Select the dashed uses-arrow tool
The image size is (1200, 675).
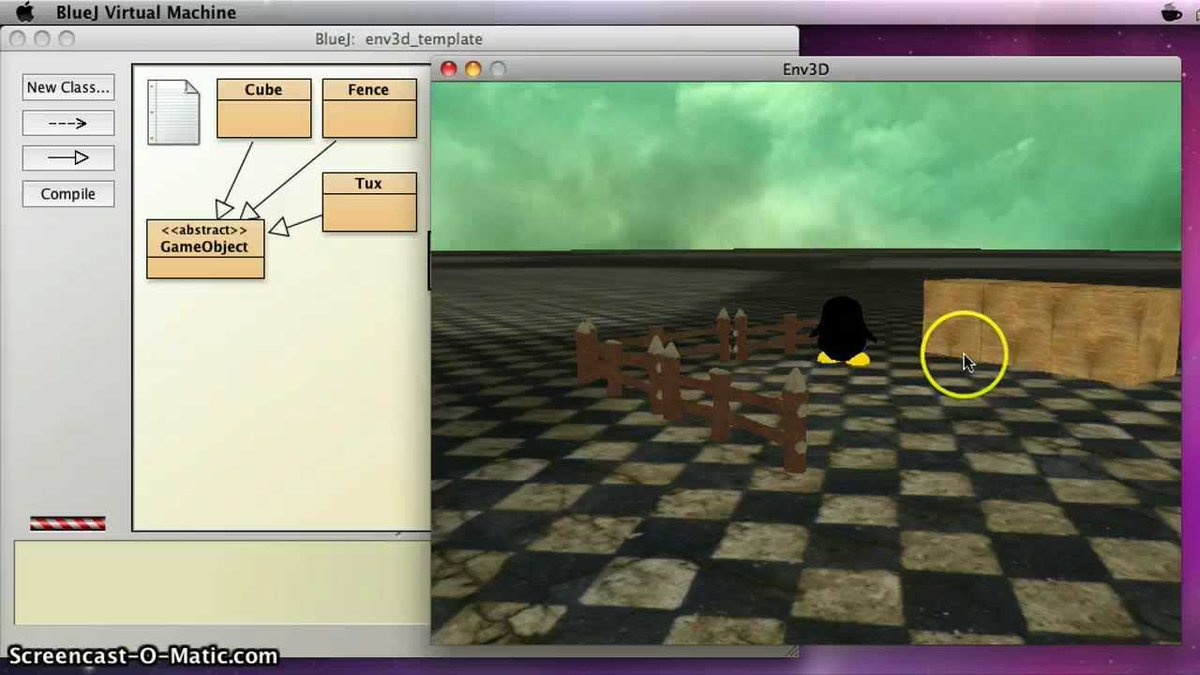[x=68, y=123]
